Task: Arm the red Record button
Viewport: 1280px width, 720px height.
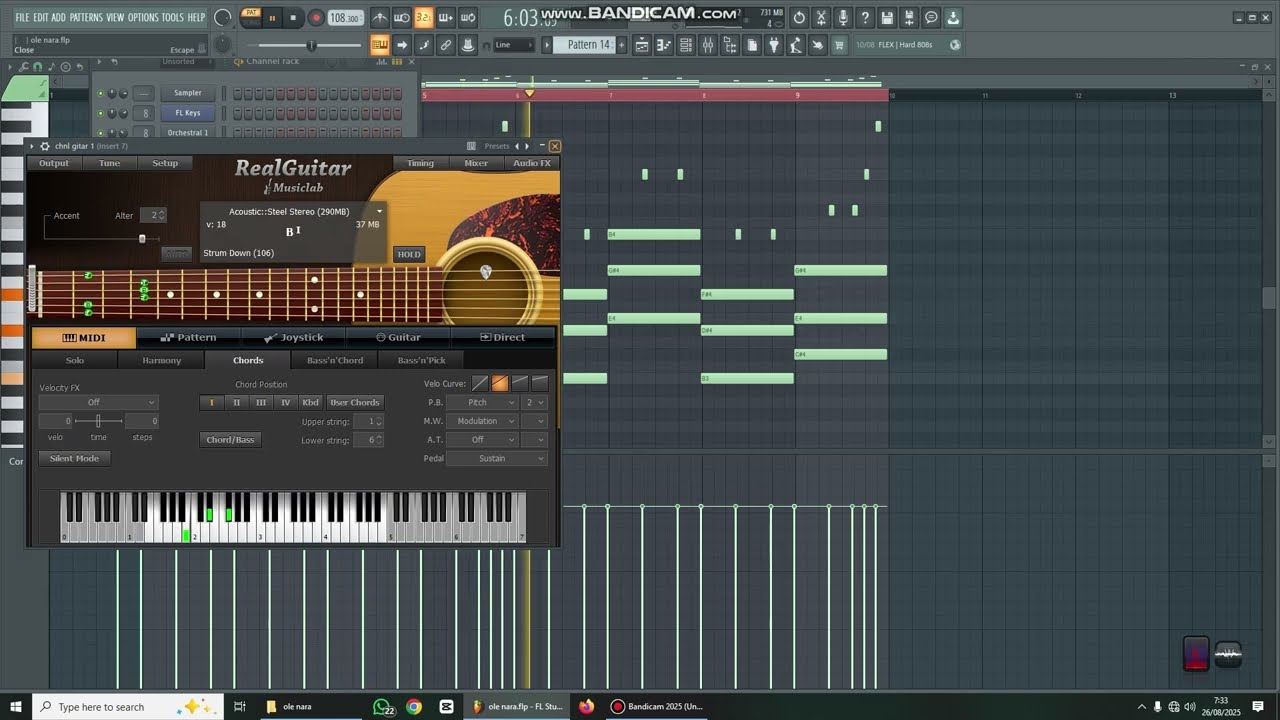Action: (316, 18)
